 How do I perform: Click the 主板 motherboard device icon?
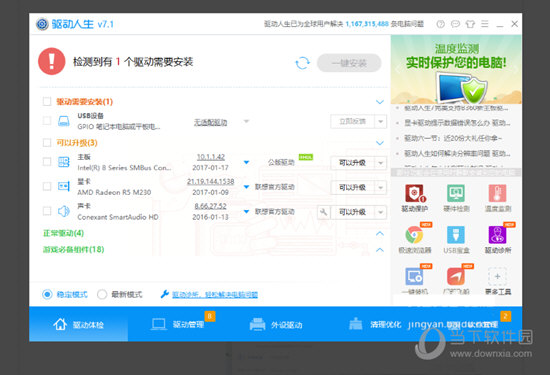[64, 162]
